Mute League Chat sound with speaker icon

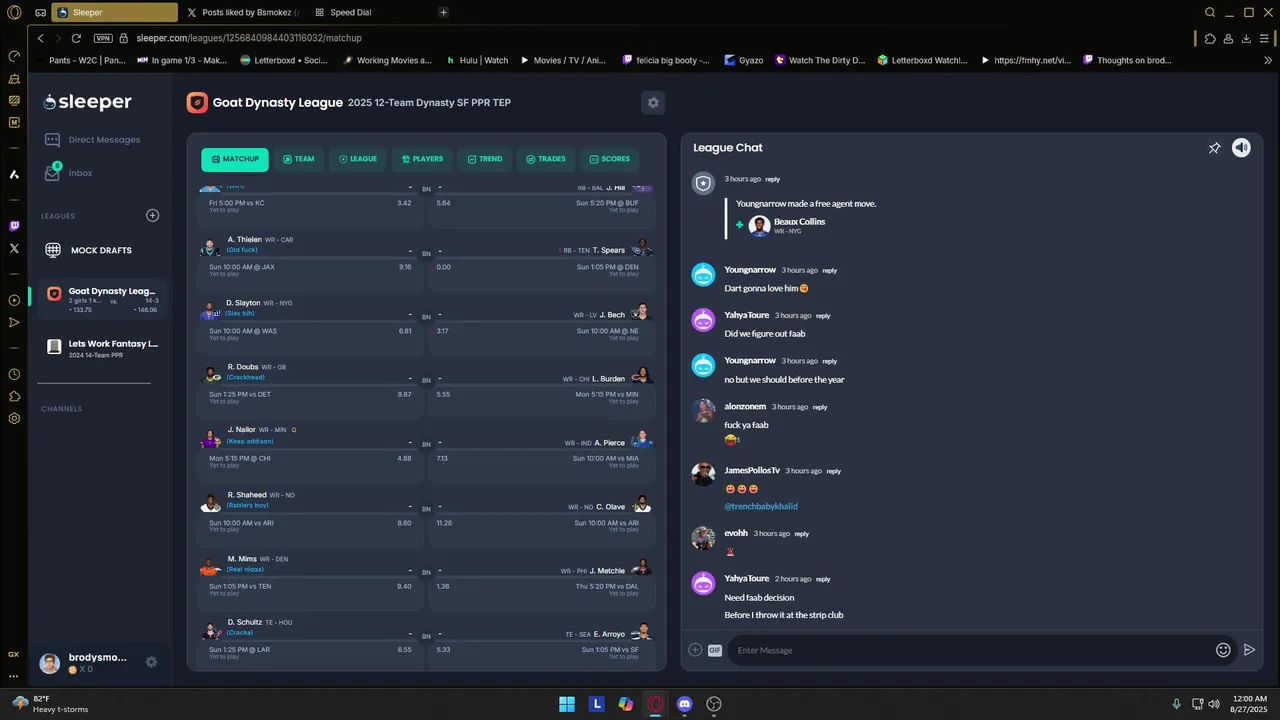[1241, 148]
